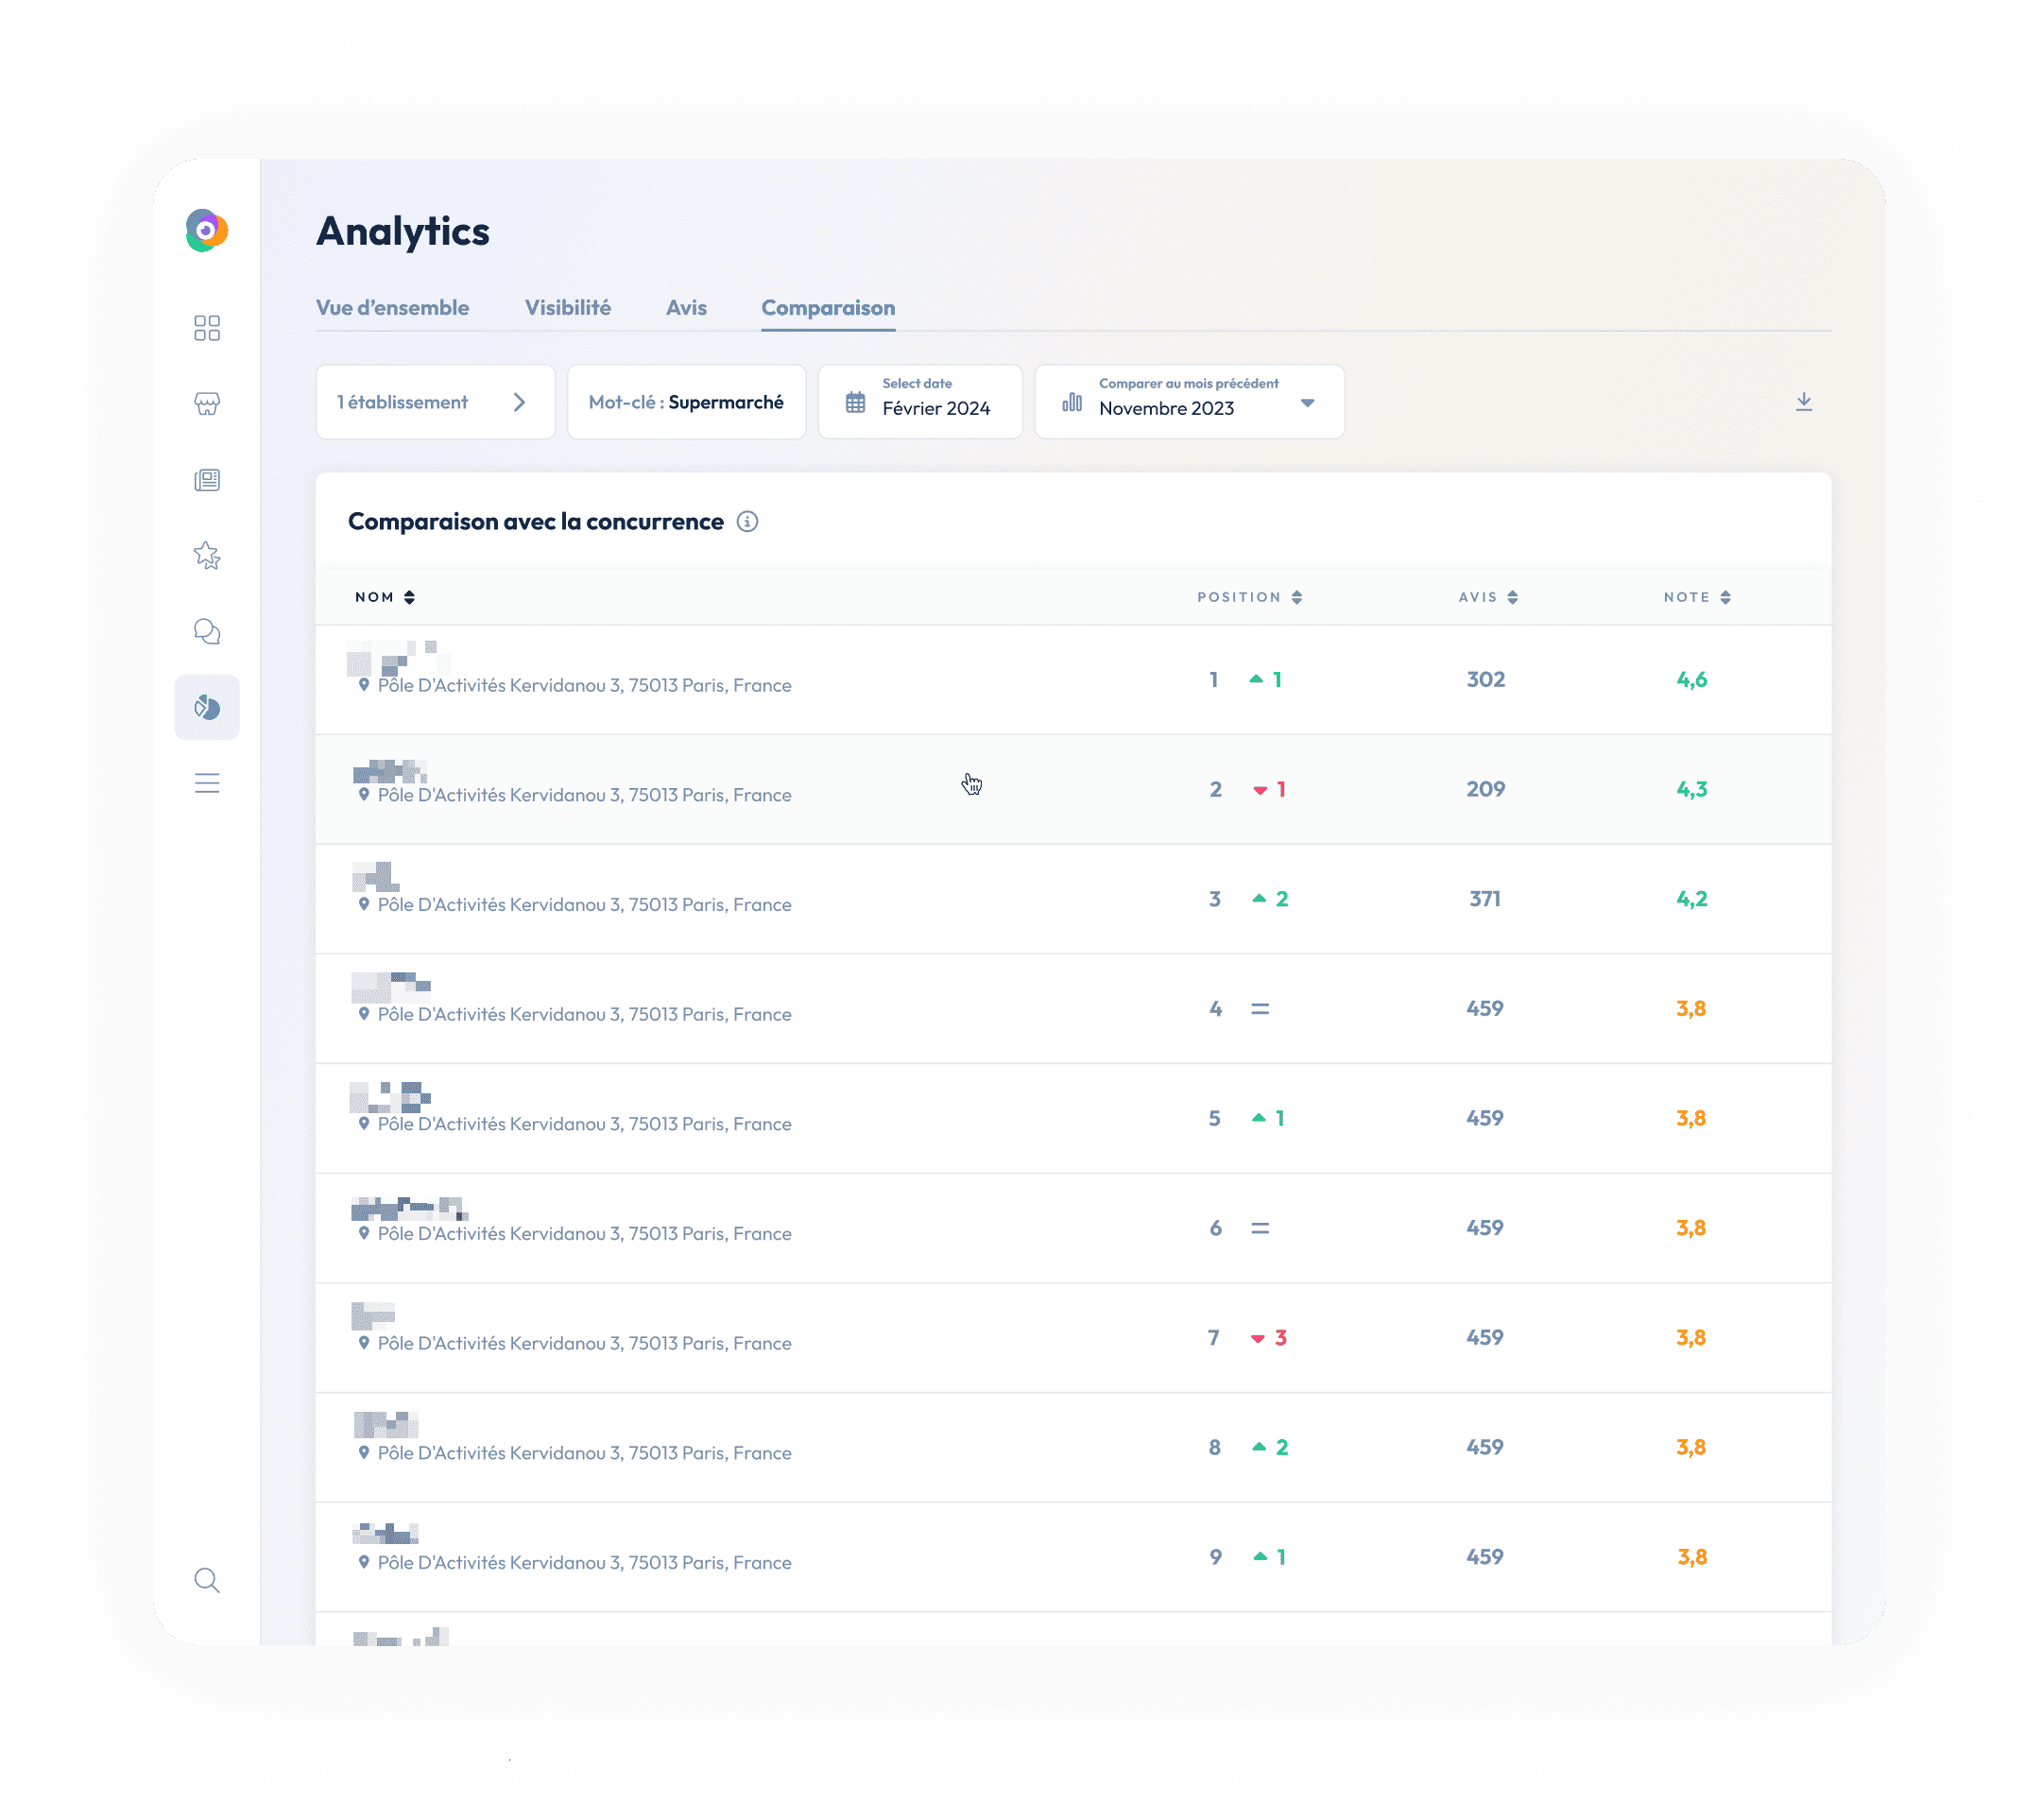Open the star reviews icon
The width and height of the screenshot is (2041, 1820).
[207, 555]
